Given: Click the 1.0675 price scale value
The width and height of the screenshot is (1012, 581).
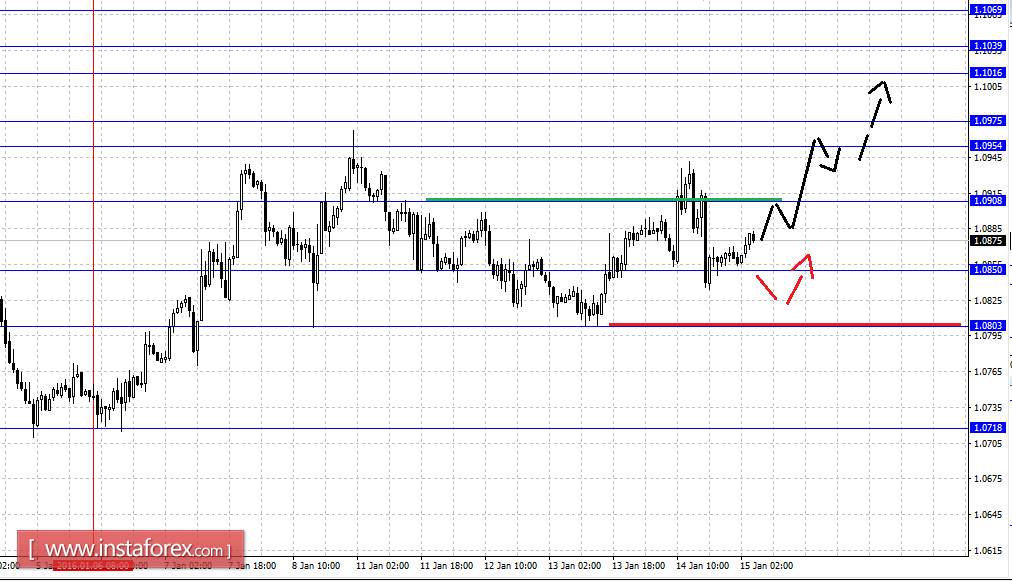Looking at the screenshot, I should [x=988, y=479].
